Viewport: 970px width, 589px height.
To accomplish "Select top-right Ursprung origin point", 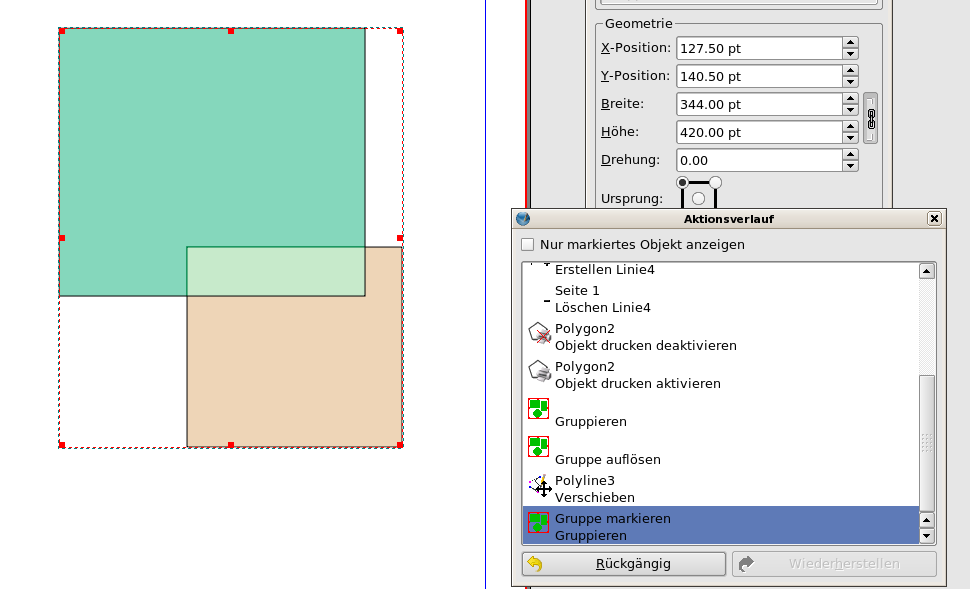I will click(715, 182).
